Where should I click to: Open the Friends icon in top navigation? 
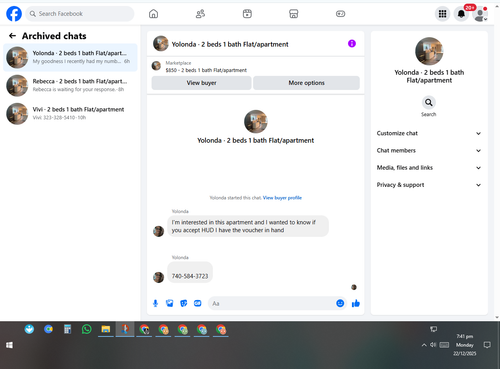tap(200, 14)
